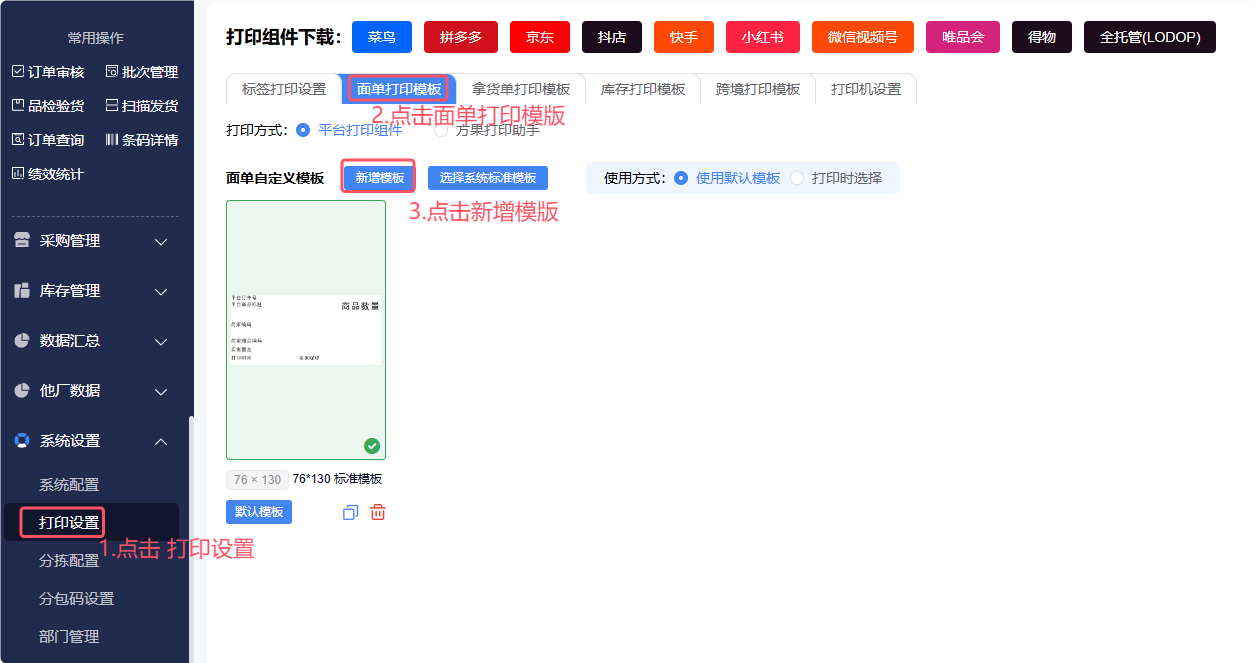Download 菜鸟 print component
Screen dimensions: 1256x663
click(x=382, y=37)
